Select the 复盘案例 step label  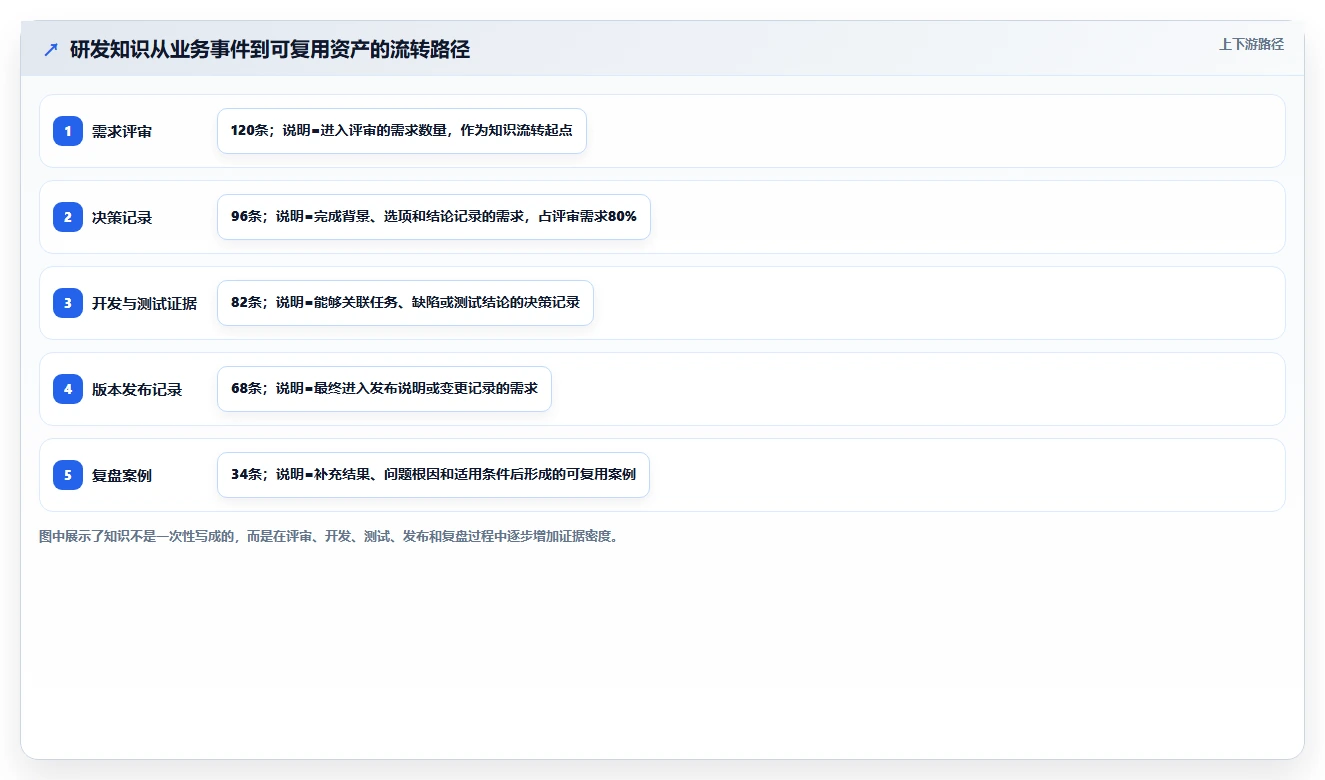122,475
